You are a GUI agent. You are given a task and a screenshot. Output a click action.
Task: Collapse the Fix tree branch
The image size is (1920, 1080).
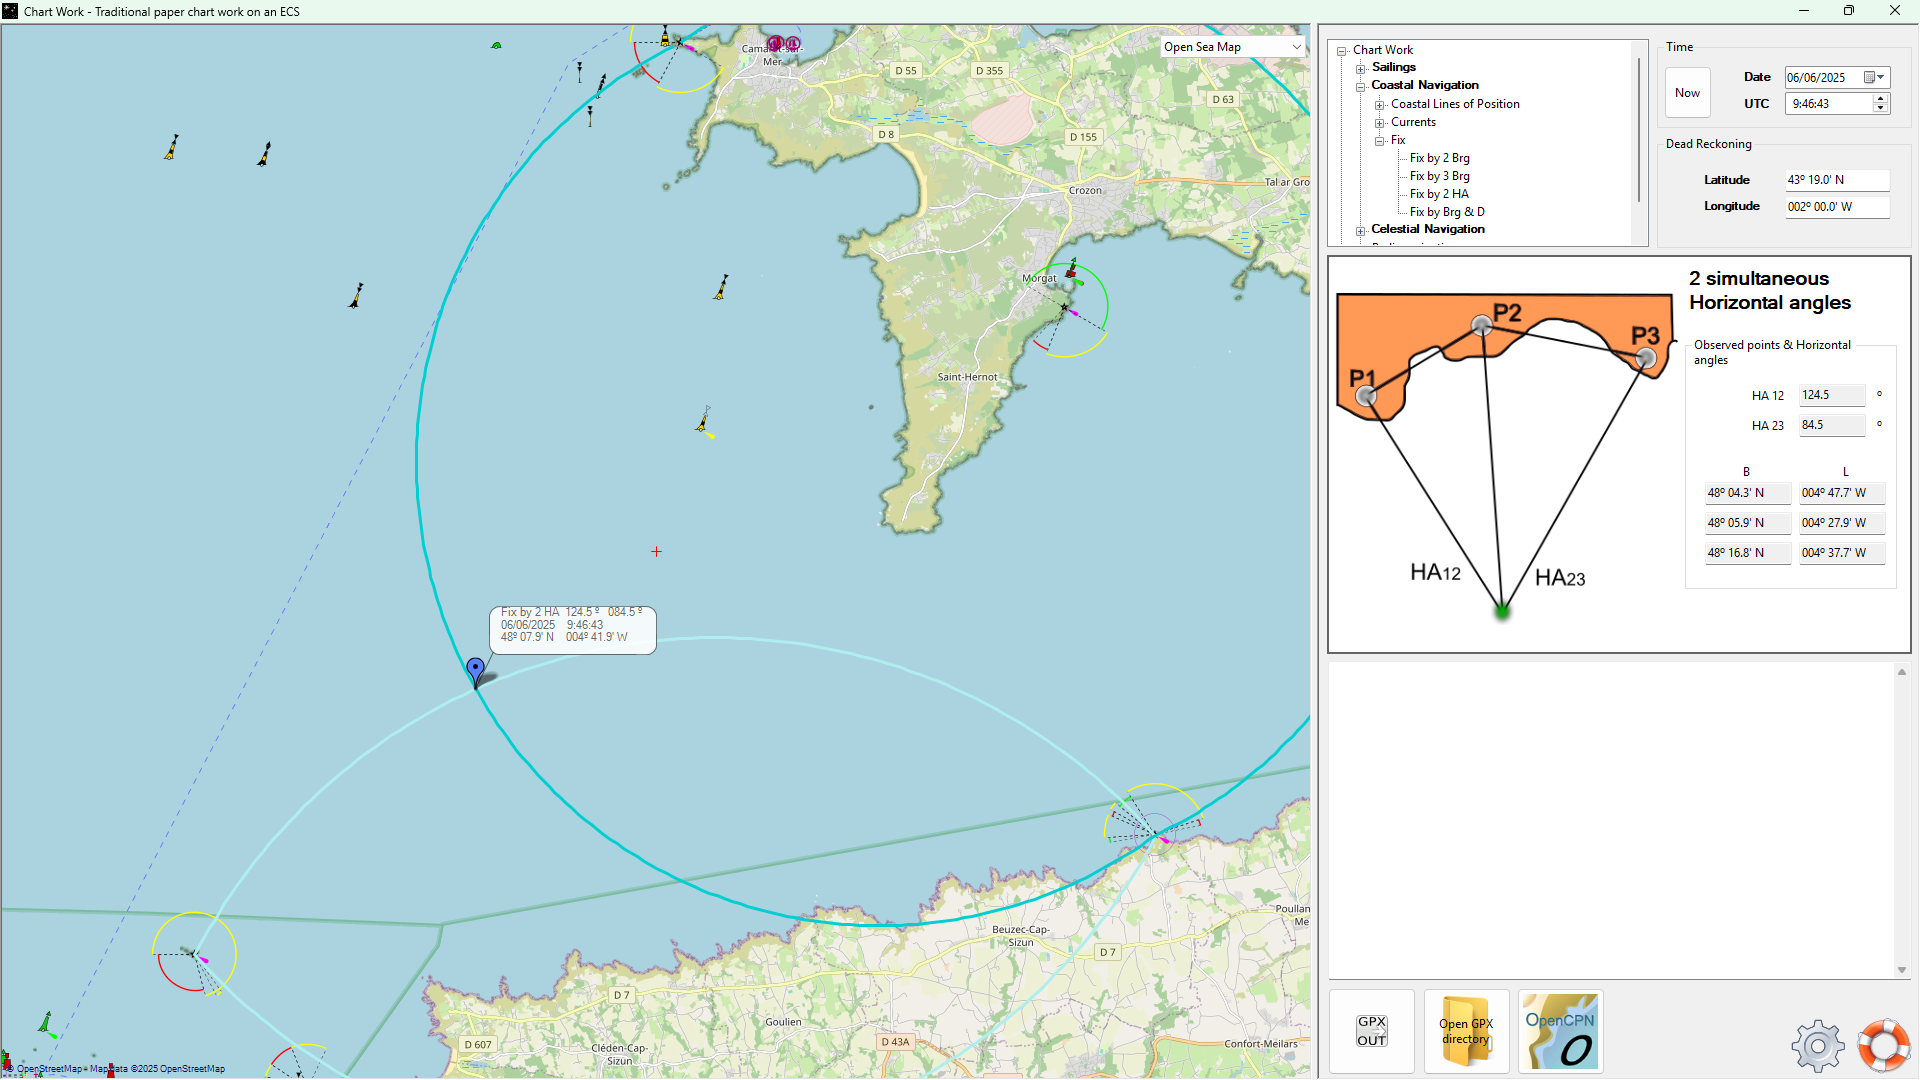pos(1380,141)
